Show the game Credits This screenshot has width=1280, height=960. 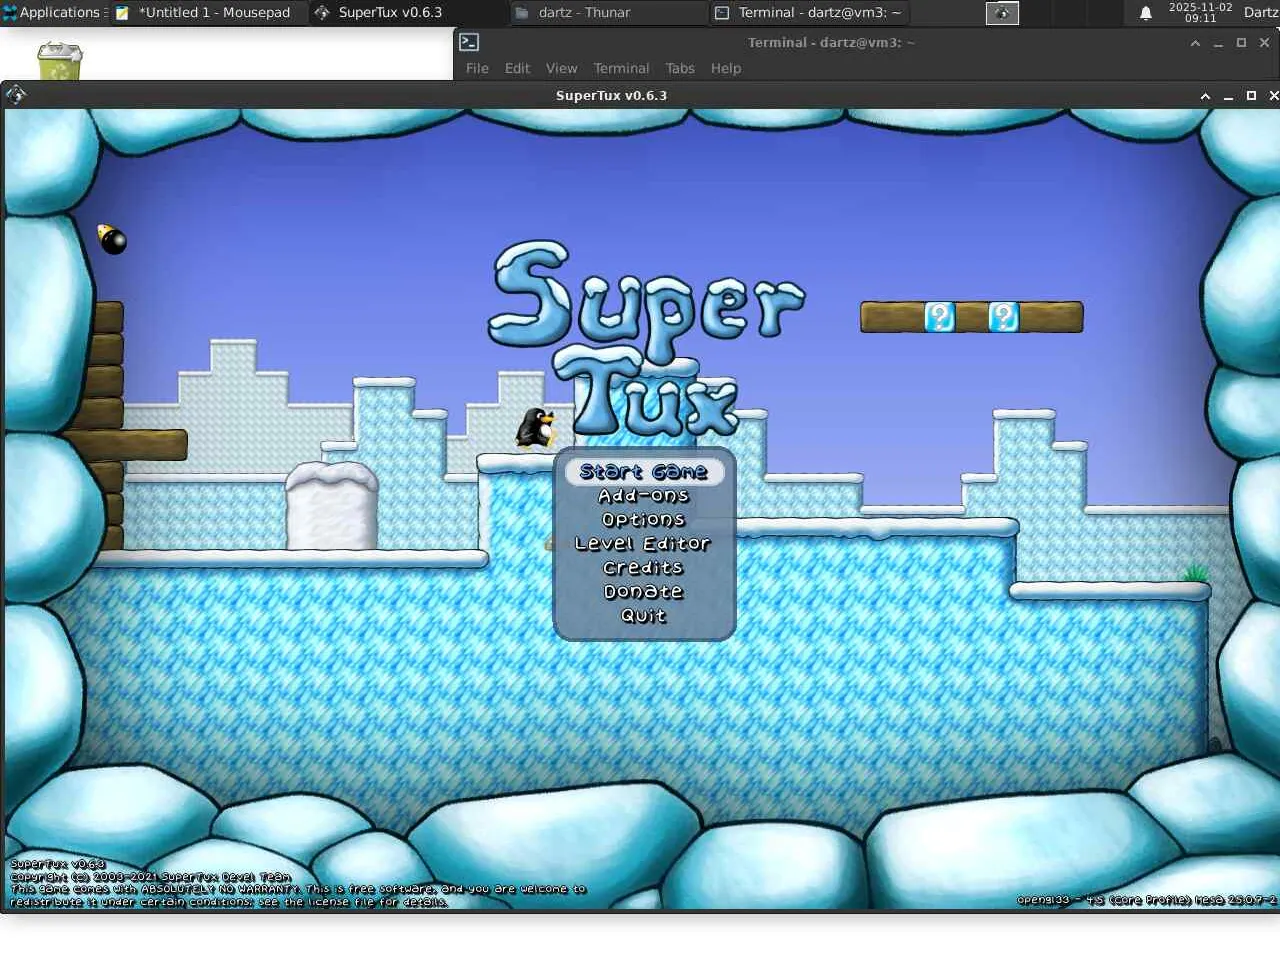[643, 568]
